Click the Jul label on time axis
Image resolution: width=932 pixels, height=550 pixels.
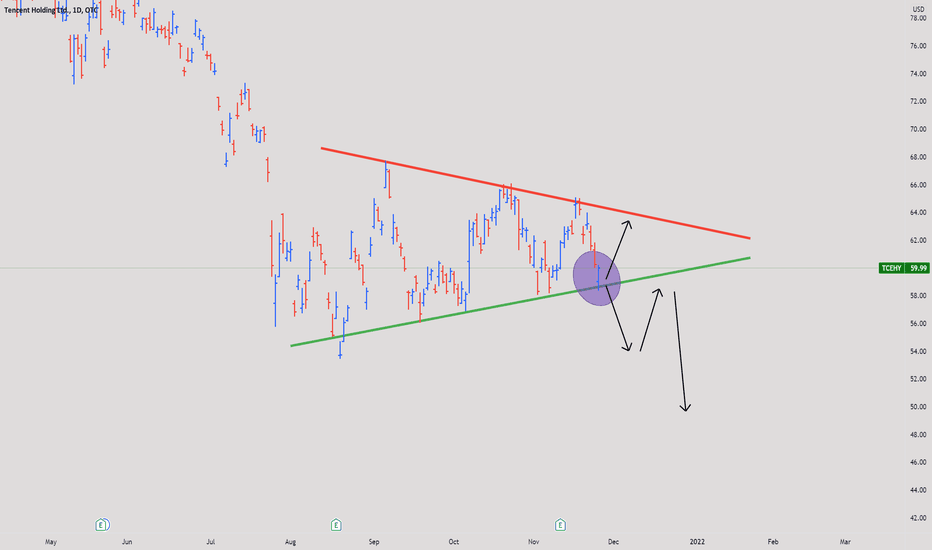(x=210, y=542)
